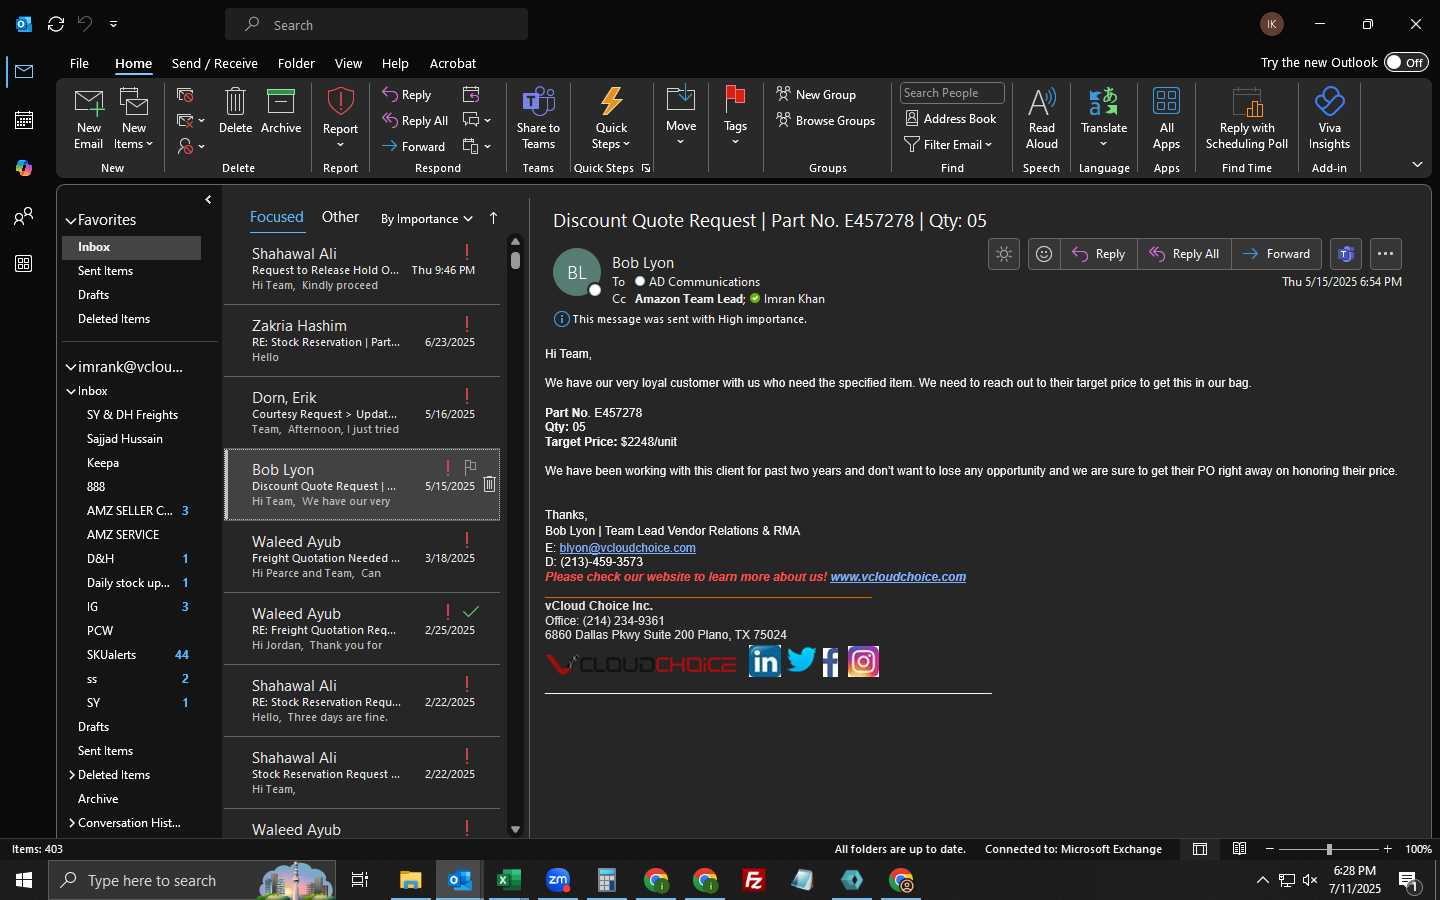1440x900 pixels.
Task: Click zoom out minus button
Action: pyautogui.click(x=1270, y=849)
